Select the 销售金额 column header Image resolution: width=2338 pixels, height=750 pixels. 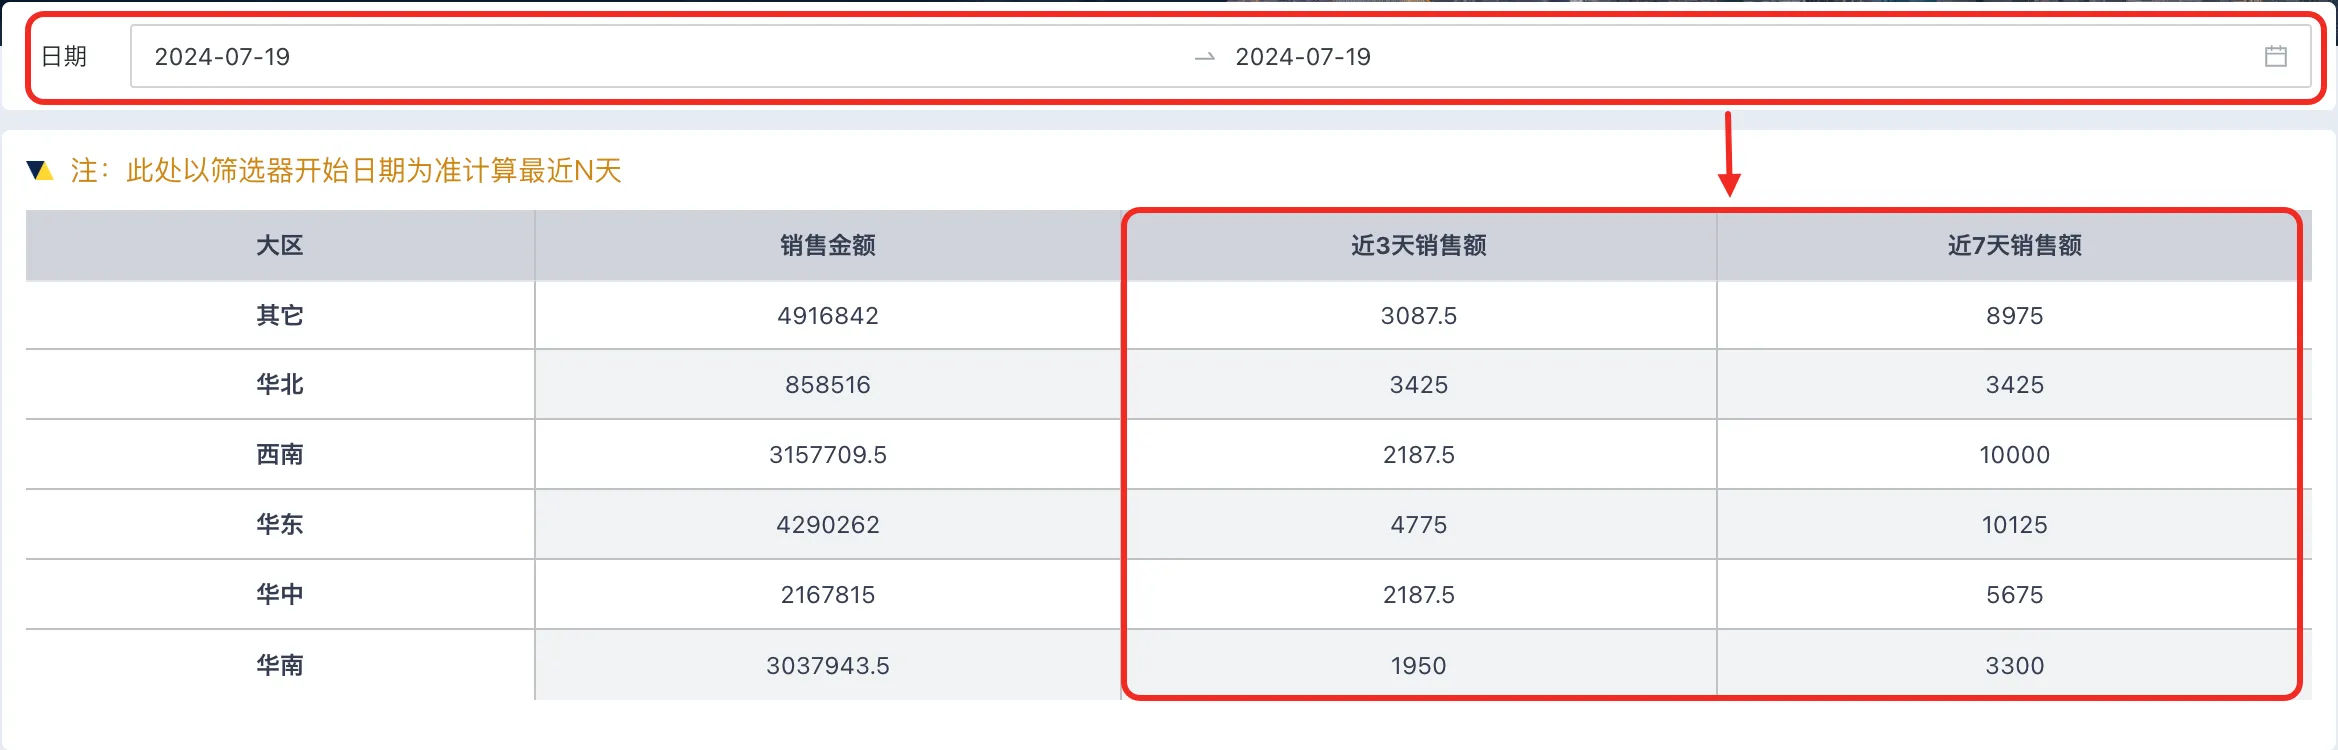pyautogui.click(x=828, y=245)
